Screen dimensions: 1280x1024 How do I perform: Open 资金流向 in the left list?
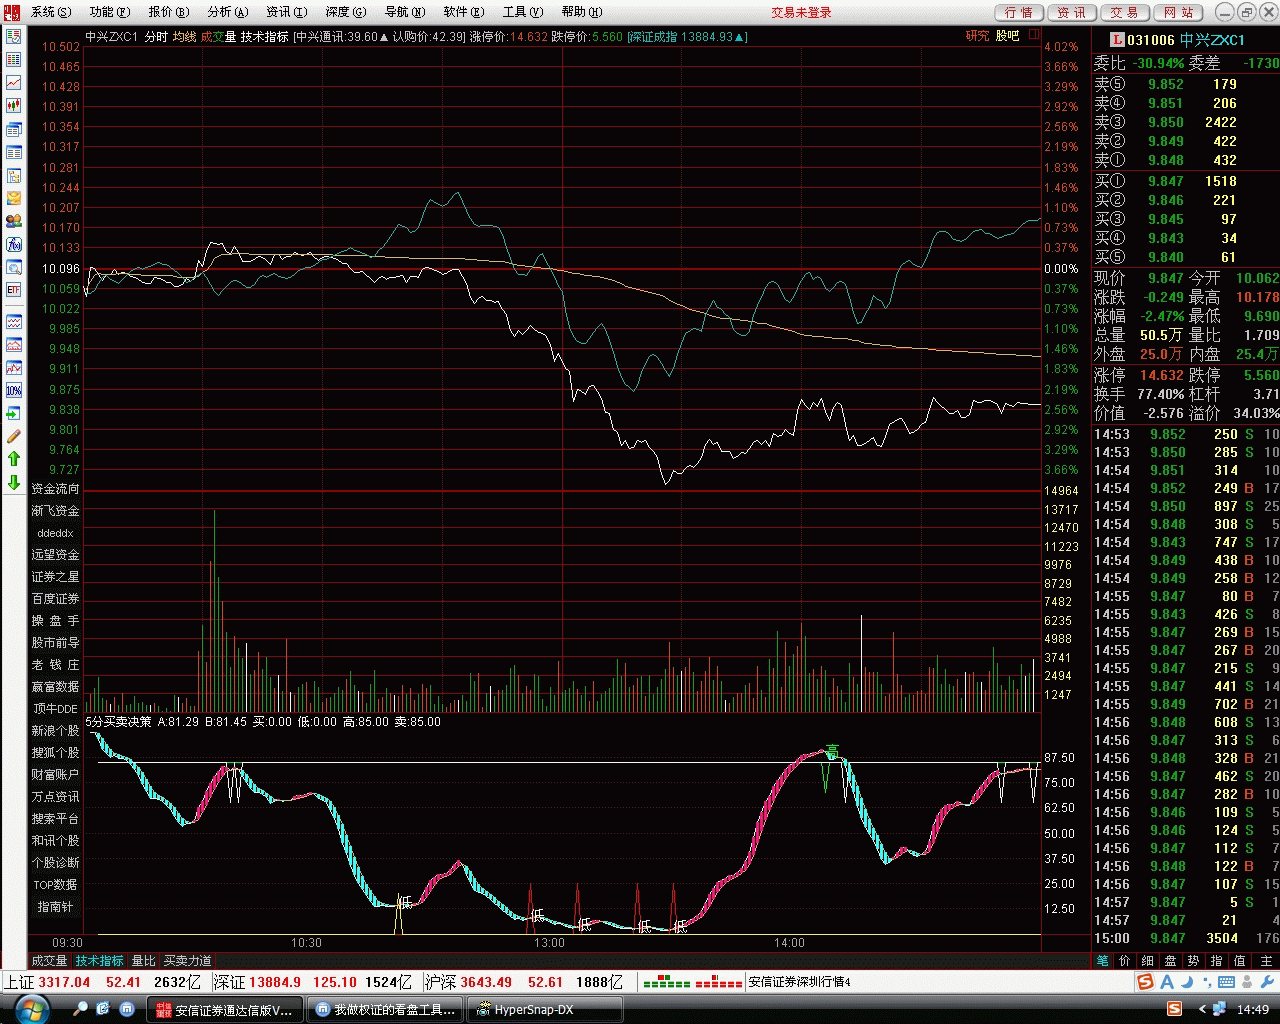click(55, 489)
